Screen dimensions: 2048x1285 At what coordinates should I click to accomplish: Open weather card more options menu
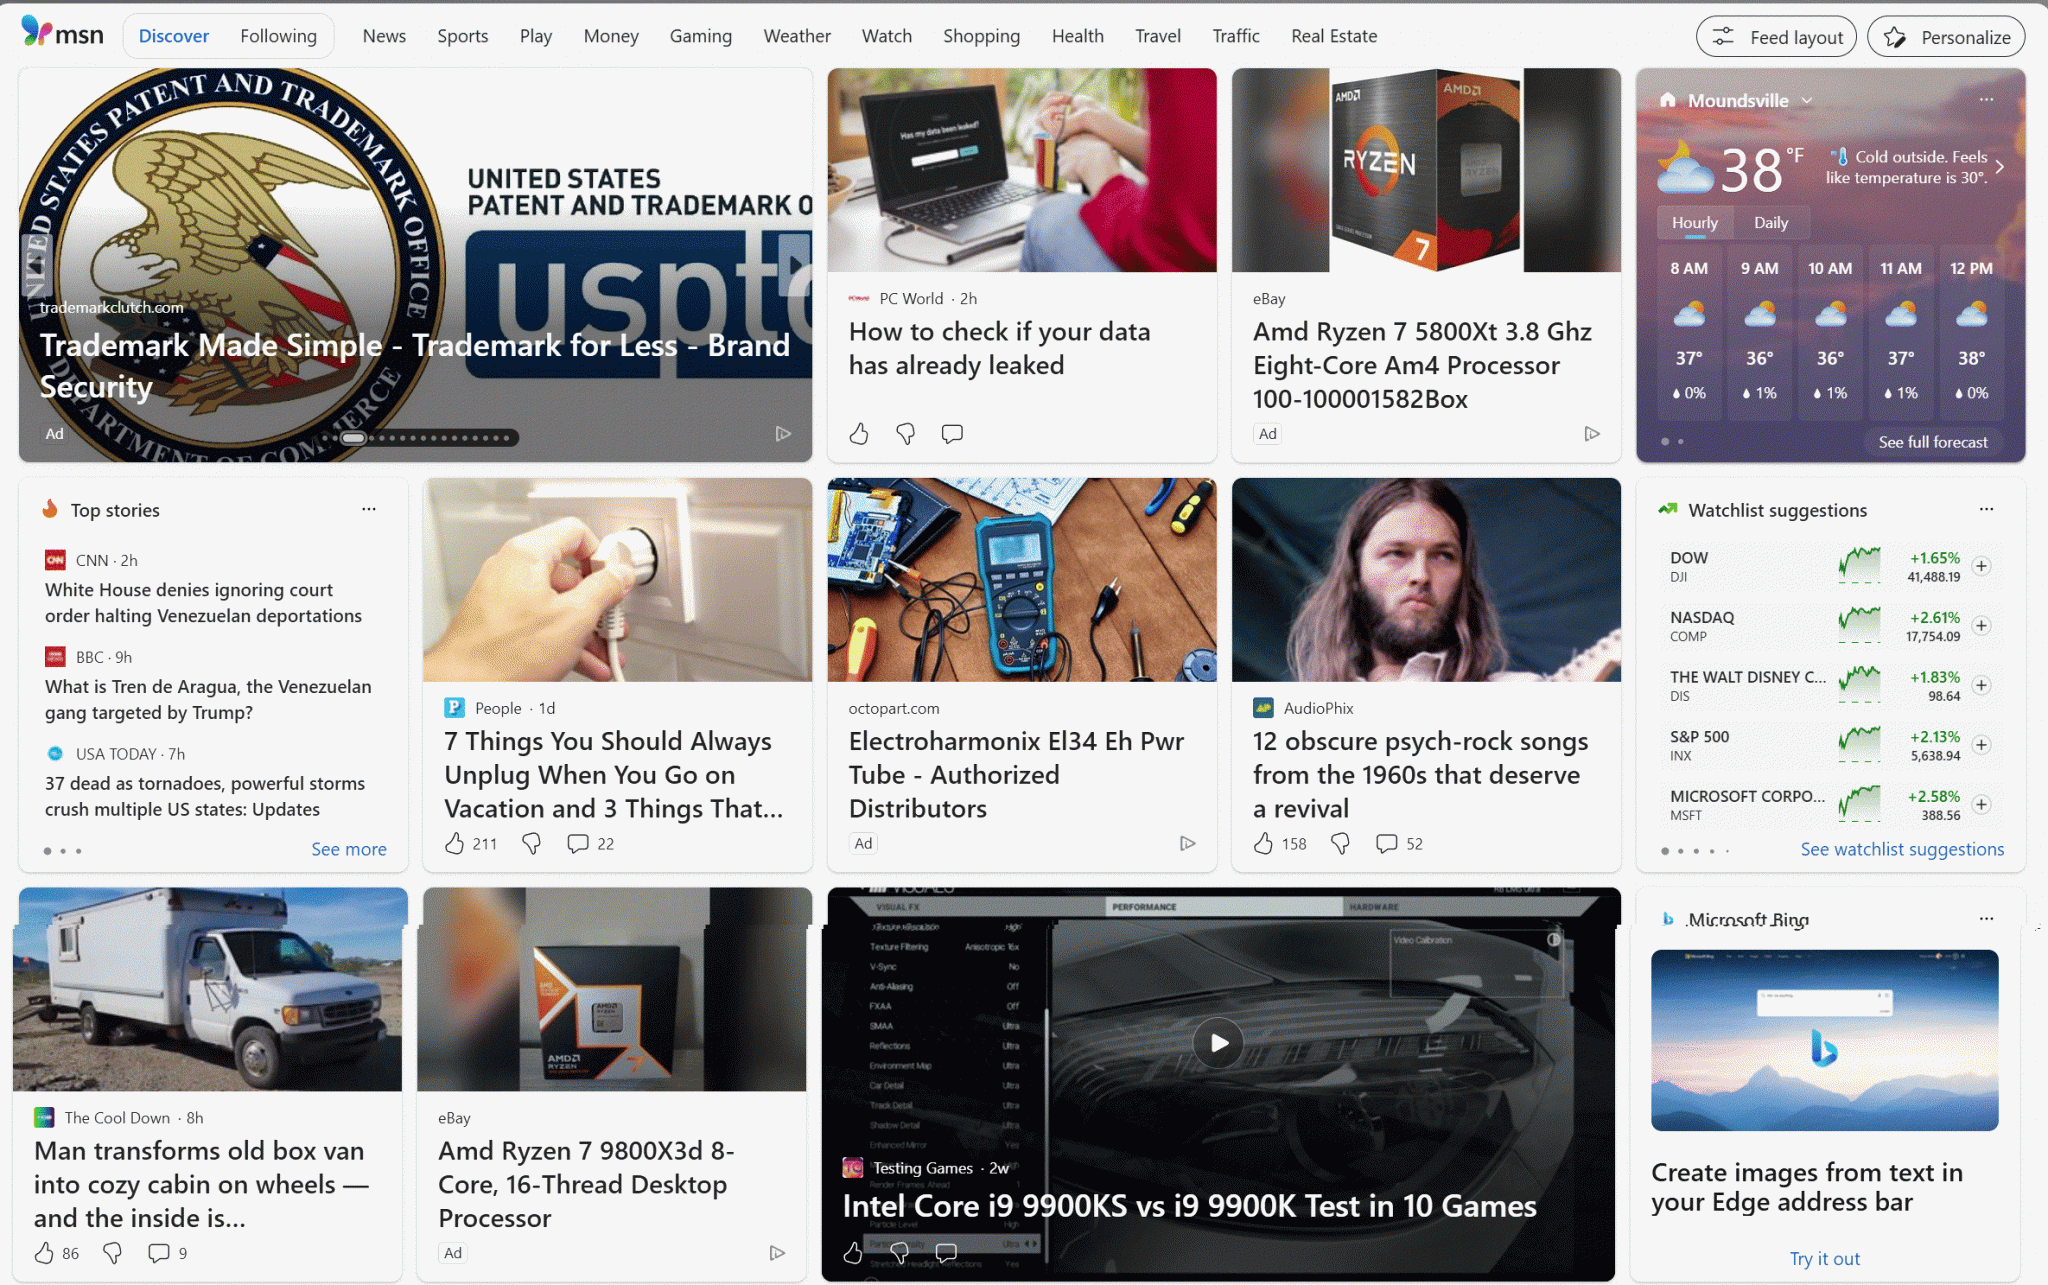[x=1986, y=100]
